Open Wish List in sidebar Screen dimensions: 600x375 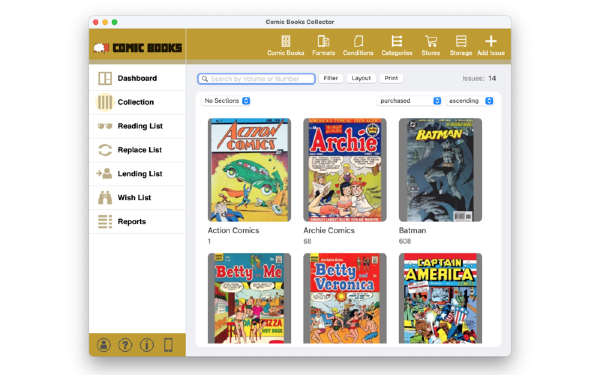click(137, 198)
